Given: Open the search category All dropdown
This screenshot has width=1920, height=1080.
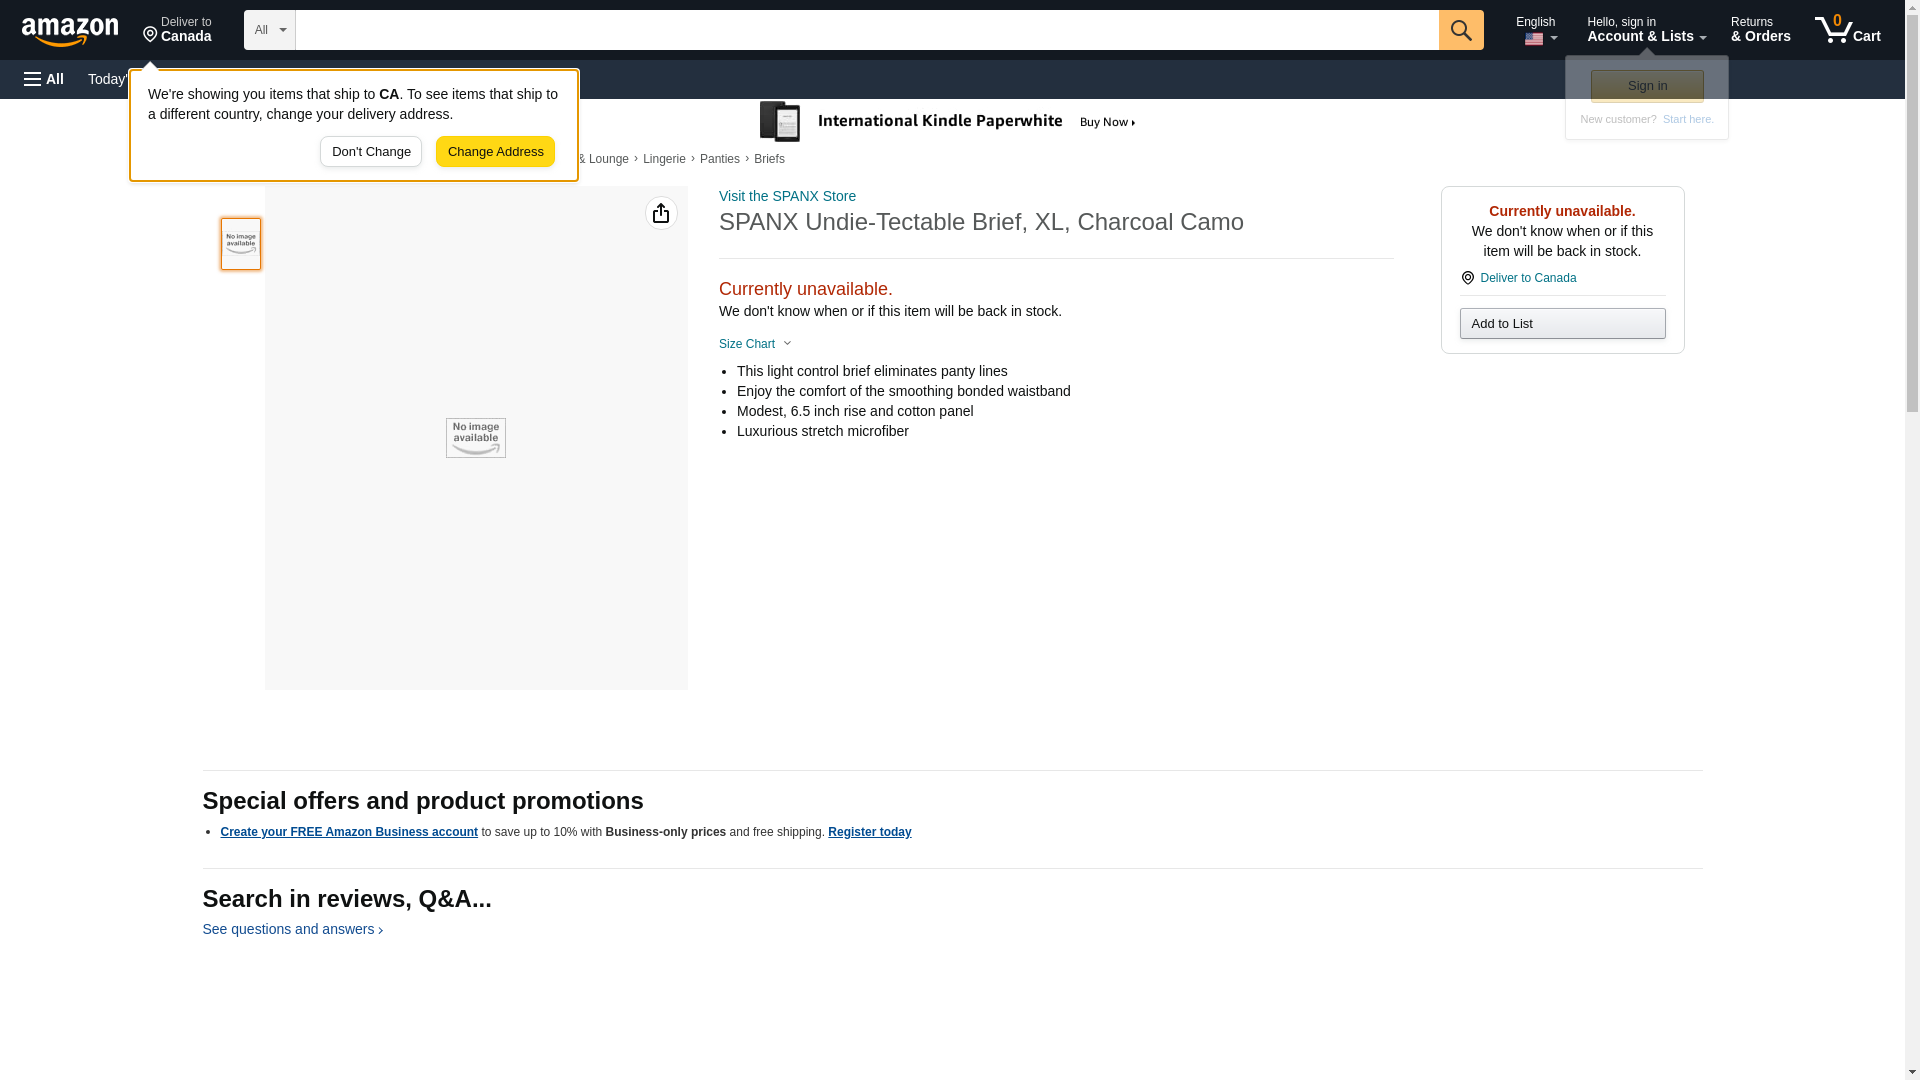Looking at the screenshot, I should coord(269,30).
